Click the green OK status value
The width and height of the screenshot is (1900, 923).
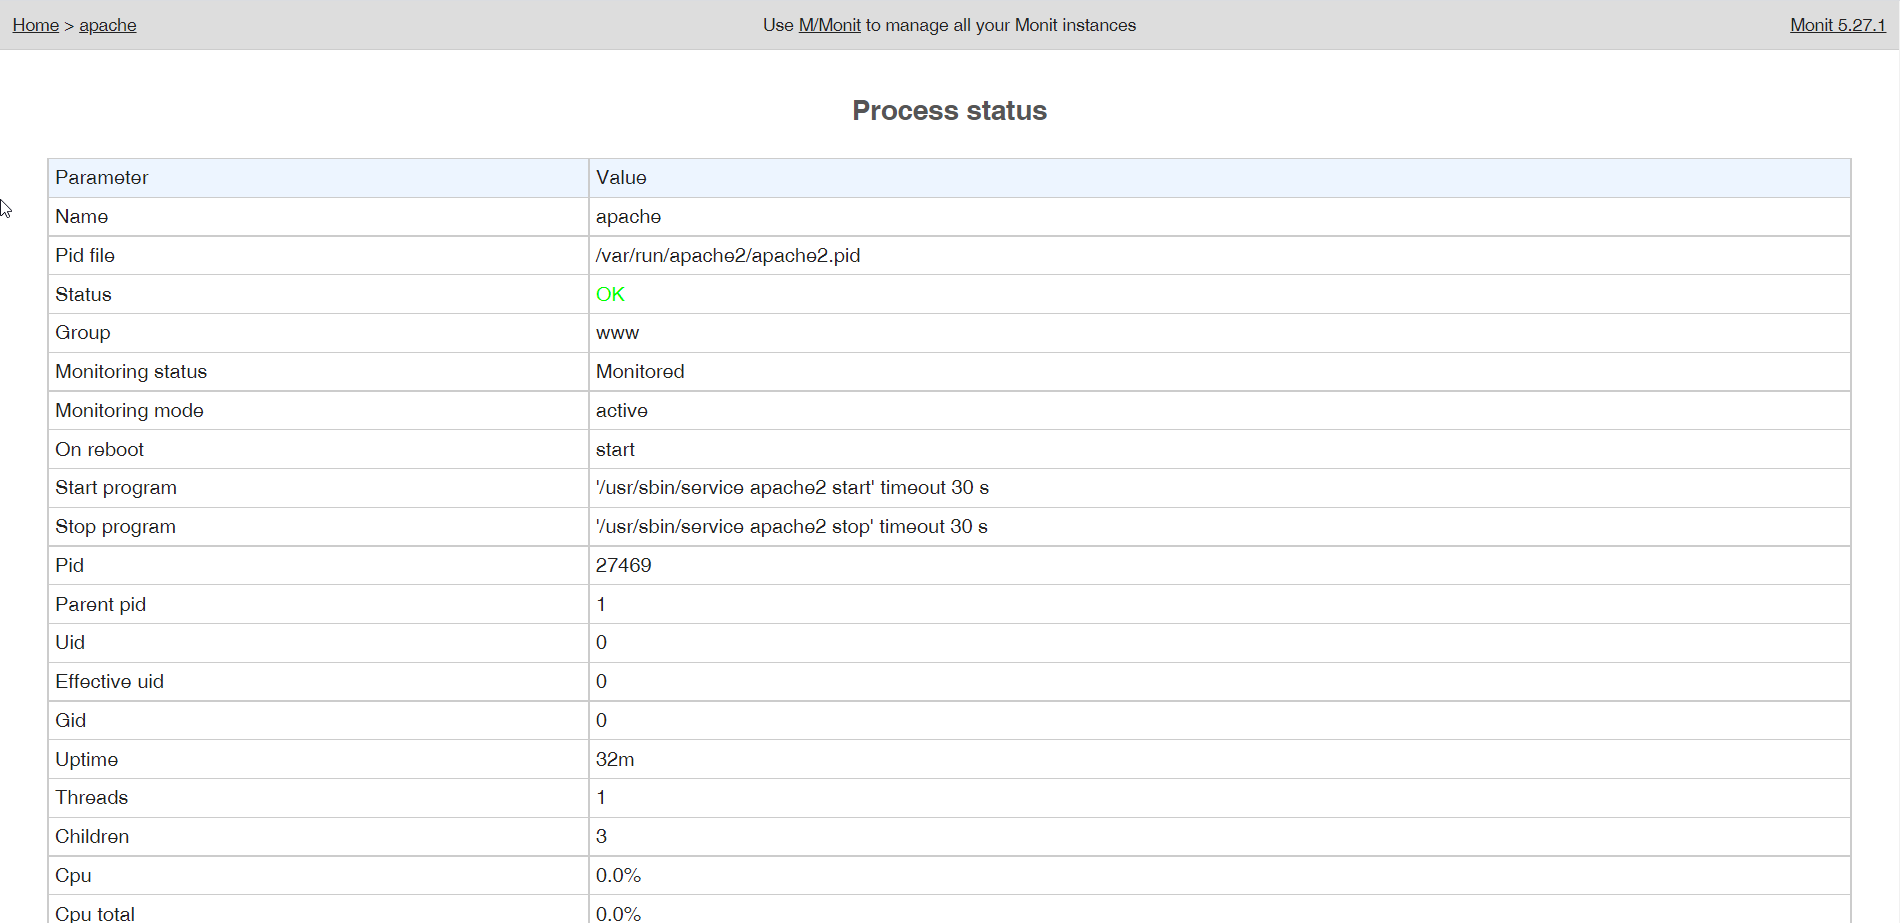(610, 294)
